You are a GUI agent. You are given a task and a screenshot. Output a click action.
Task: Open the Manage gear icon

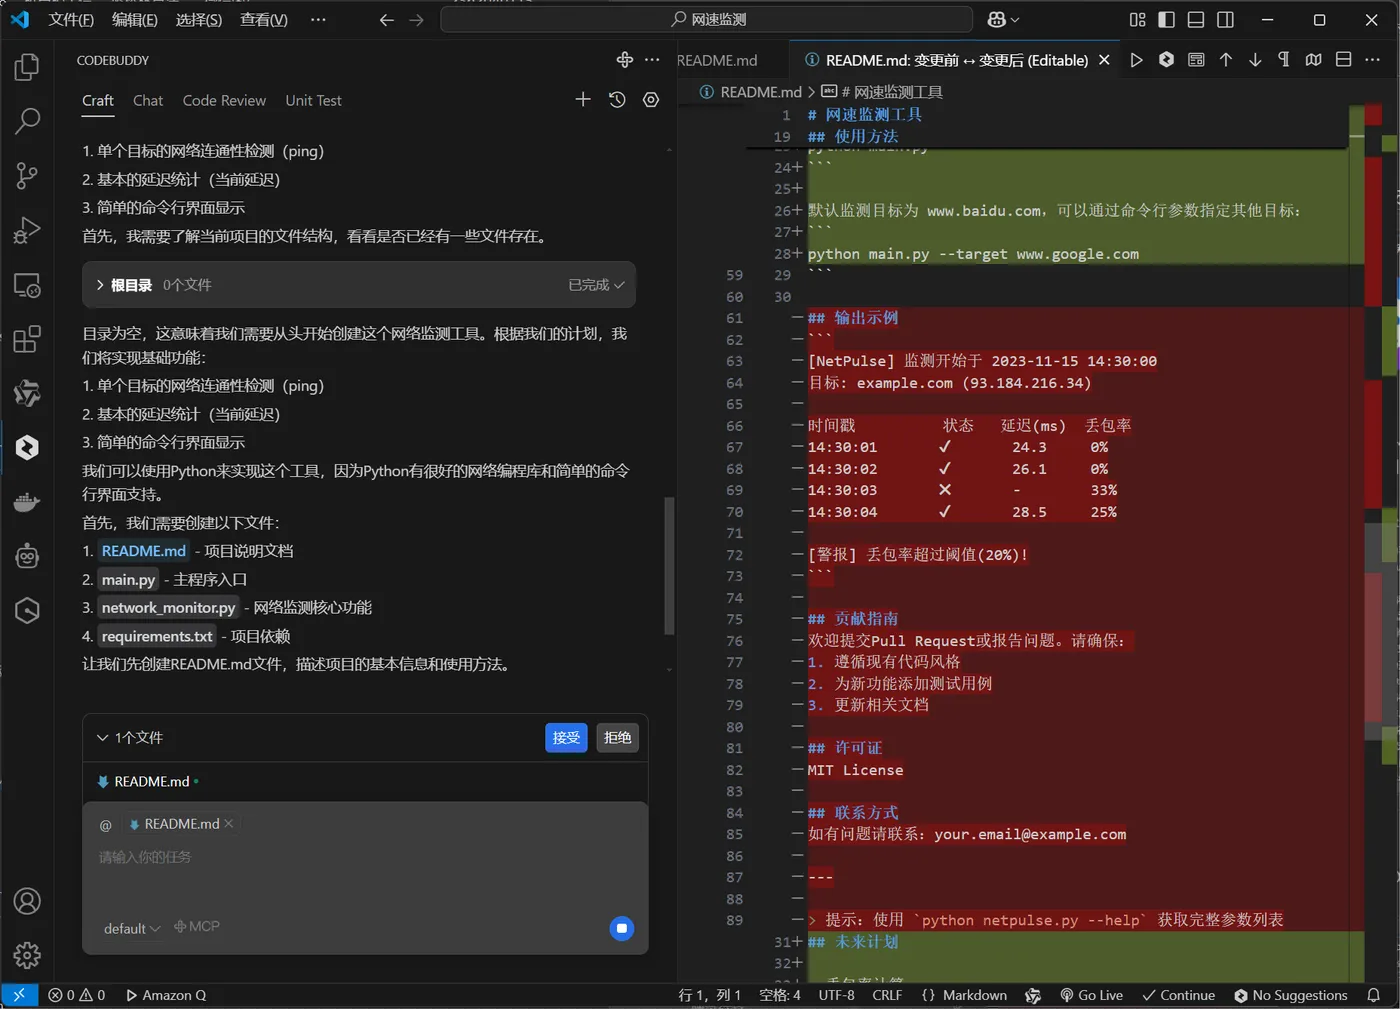27,955
